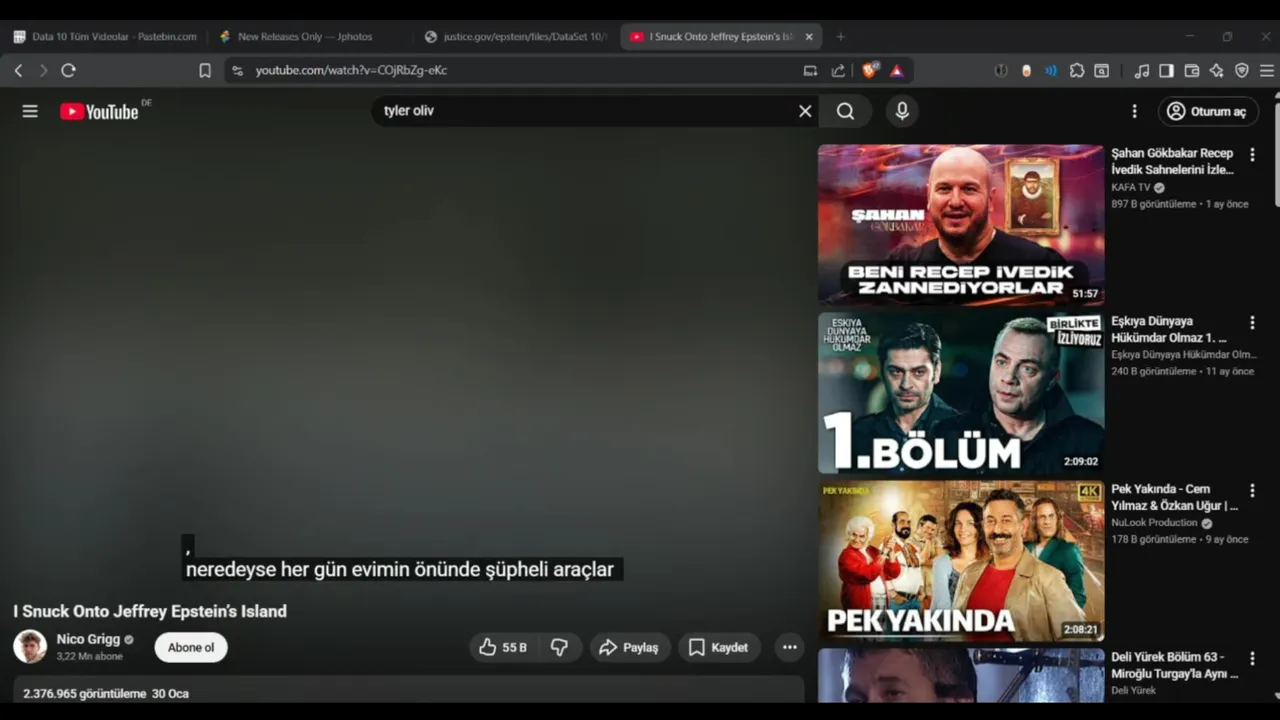Open the browser main hamburger menu
The height and width of the screenshot is (720, 1280).
pyautogui.click(x=1266, y=70)
